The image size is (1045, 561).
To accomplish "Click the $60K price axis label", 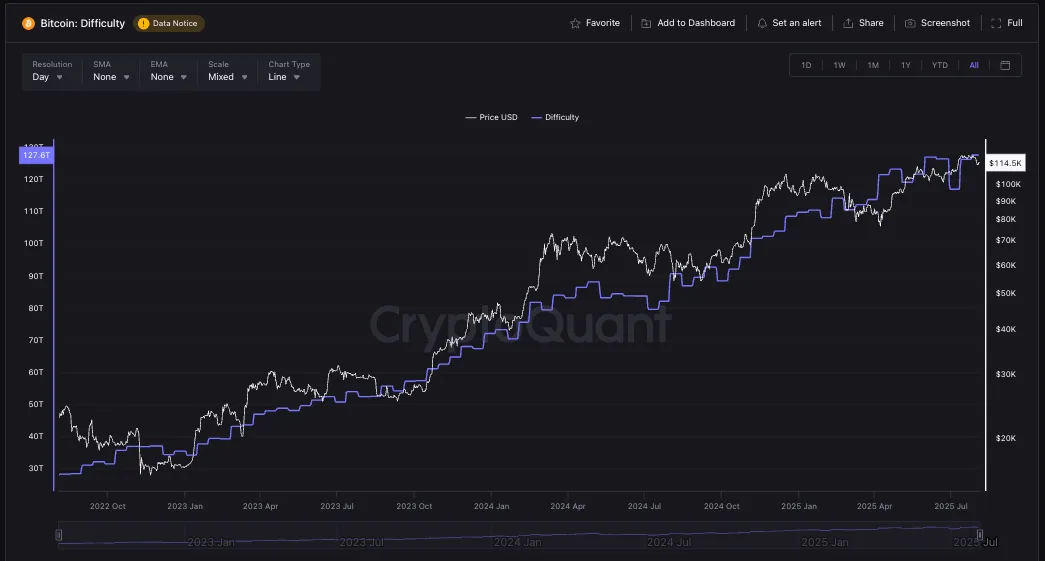I will (x=1006, y=265).
